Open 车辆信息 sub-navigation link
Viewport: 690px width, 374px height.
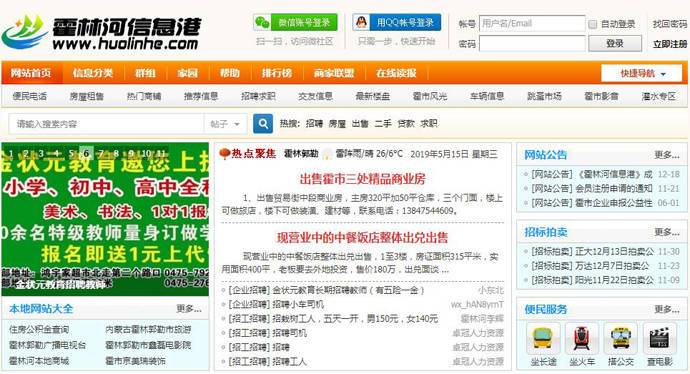click(x=487, y=96)
